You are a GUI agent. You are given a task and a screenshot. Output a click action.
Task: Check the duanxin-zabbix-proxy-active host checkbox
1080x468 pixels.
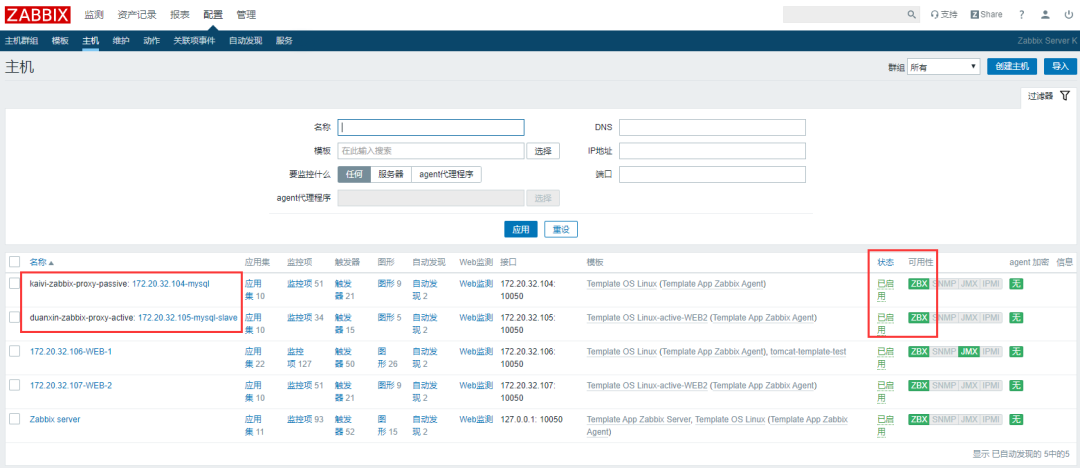point(14,317)
